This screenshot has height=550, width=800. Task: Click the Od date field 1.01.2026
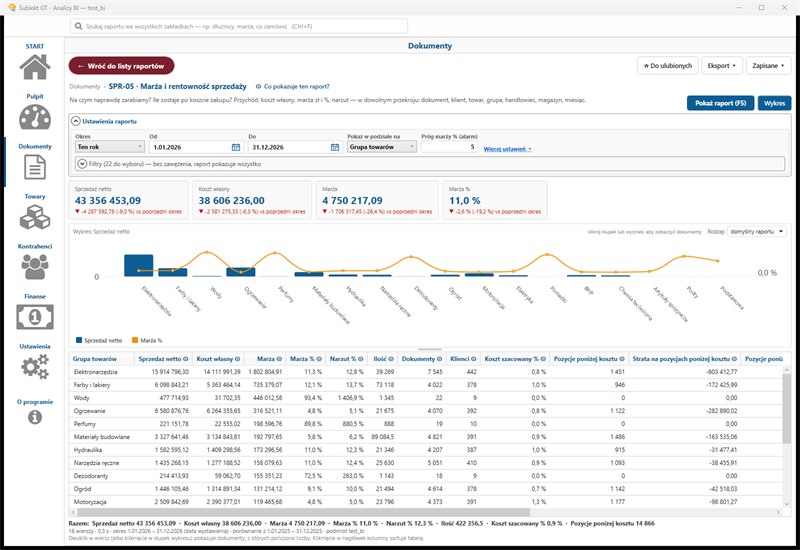point(195,147)
